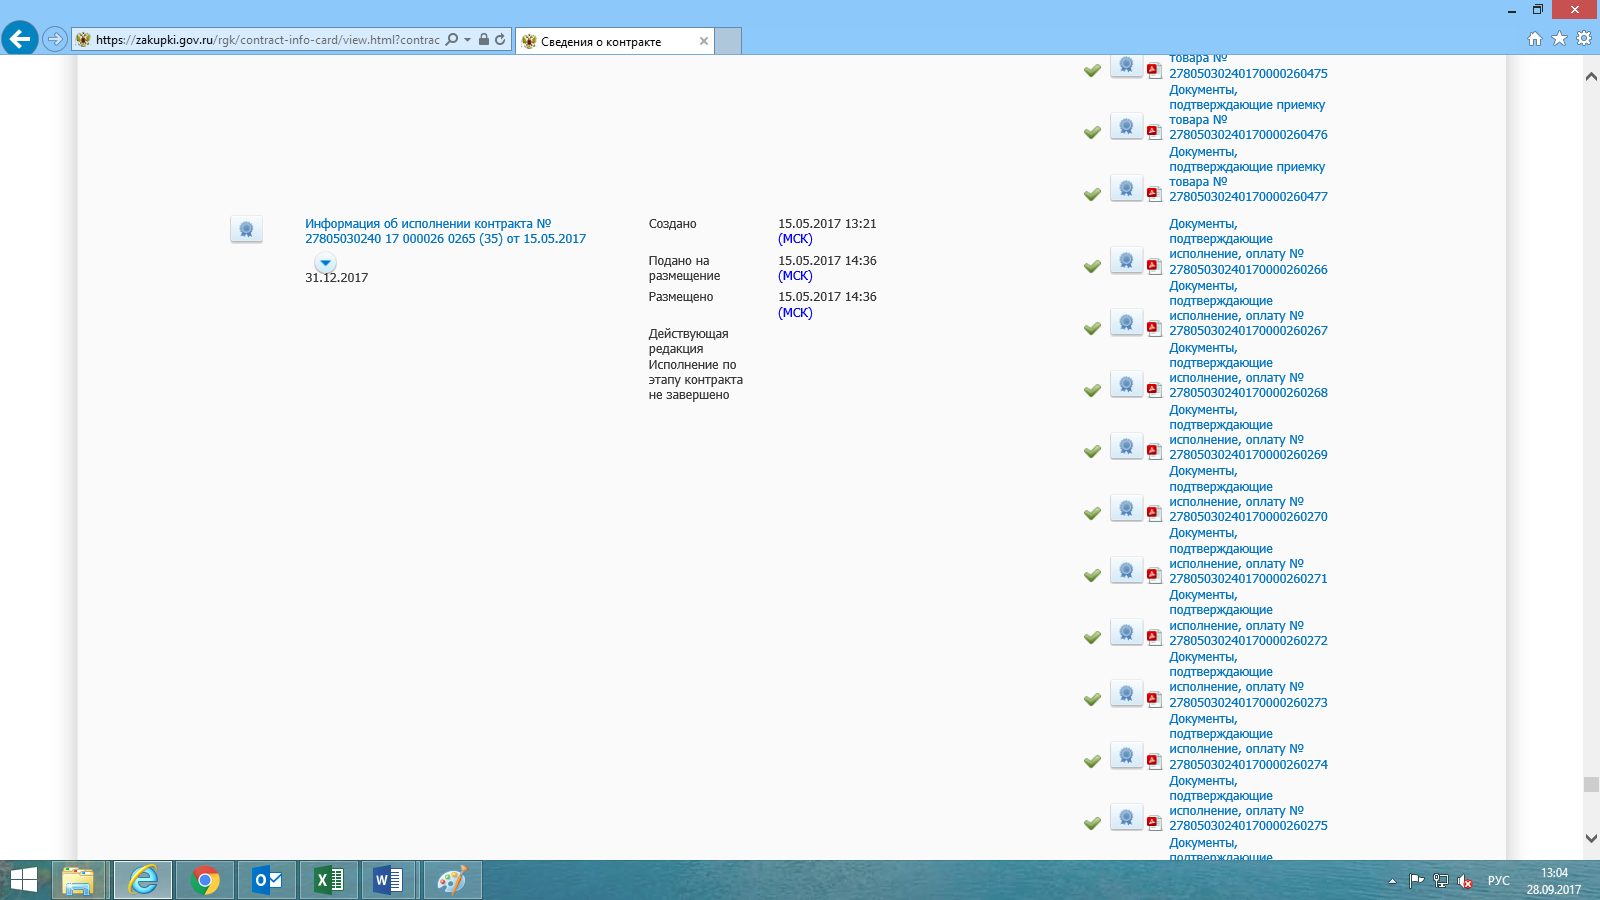Click the first (МСК) link under Создано
Screen dimensions: 1600x900
[x=795, y=239]
